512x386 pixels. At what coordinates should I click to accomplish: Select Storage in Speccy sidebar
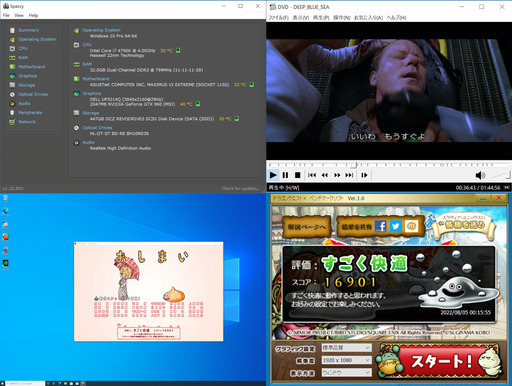coord(27,85)
